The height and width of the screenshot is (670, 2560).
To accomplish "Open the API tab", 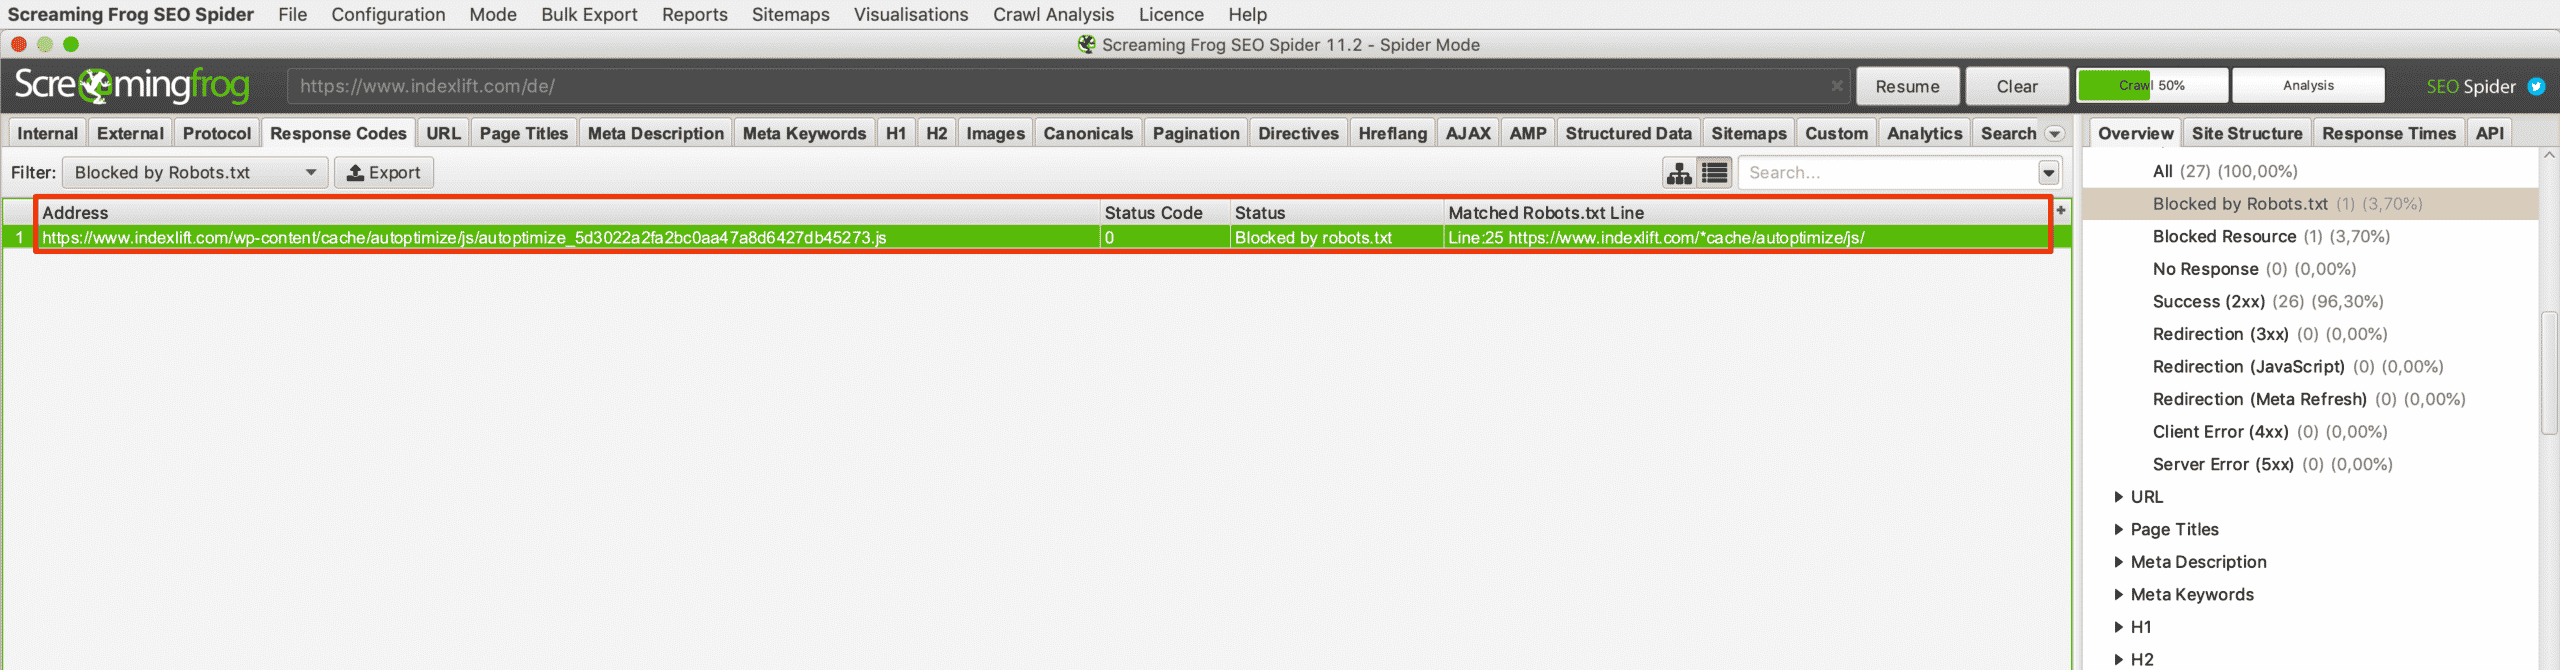I will tap(2489, 133).
